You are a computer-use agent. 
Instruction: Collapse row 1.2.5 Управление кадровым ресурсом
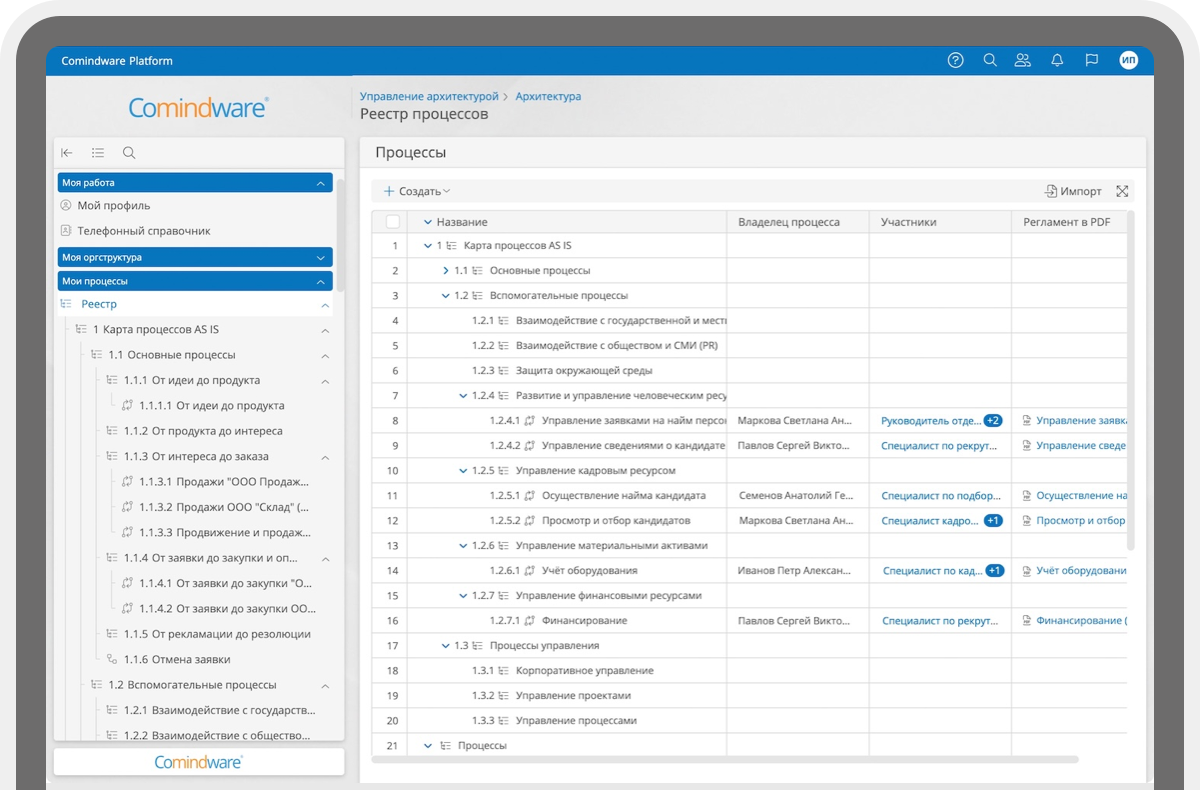coord(464,471)
